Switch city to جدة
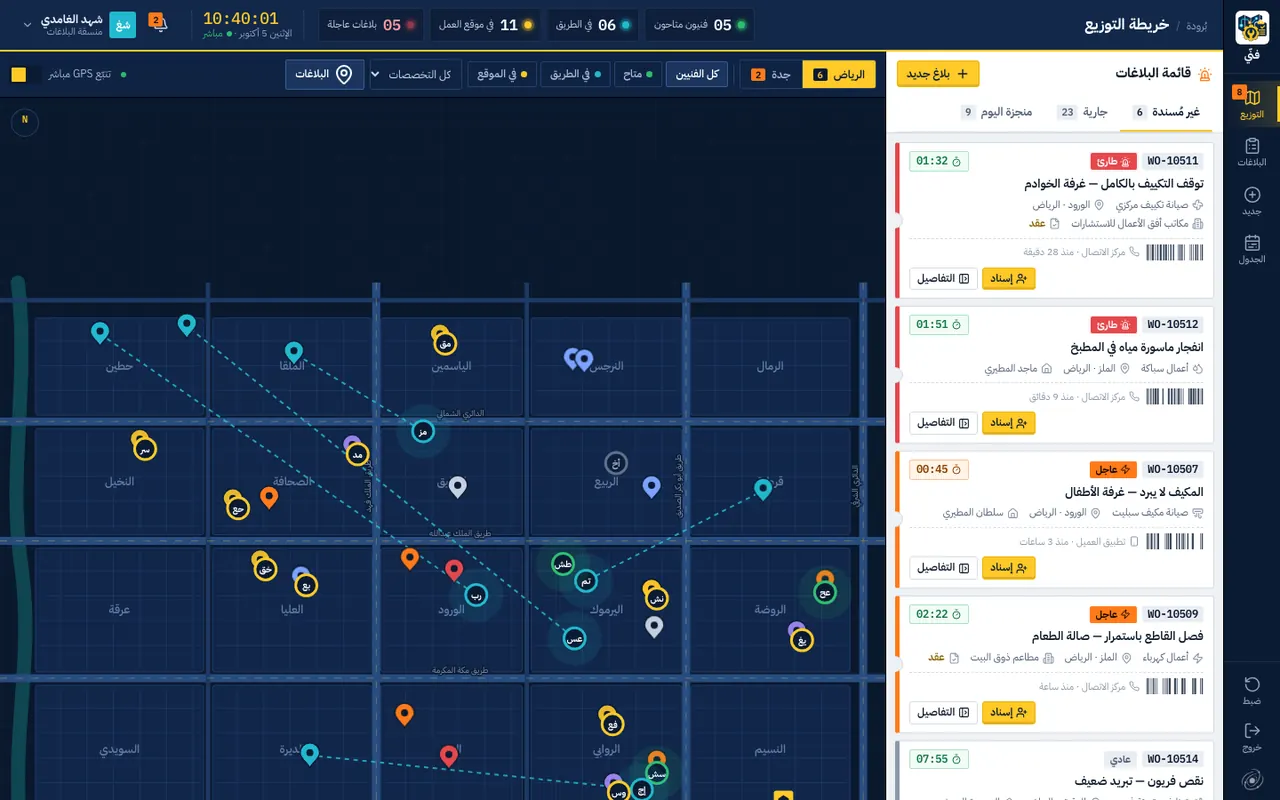 pos(770,74)
